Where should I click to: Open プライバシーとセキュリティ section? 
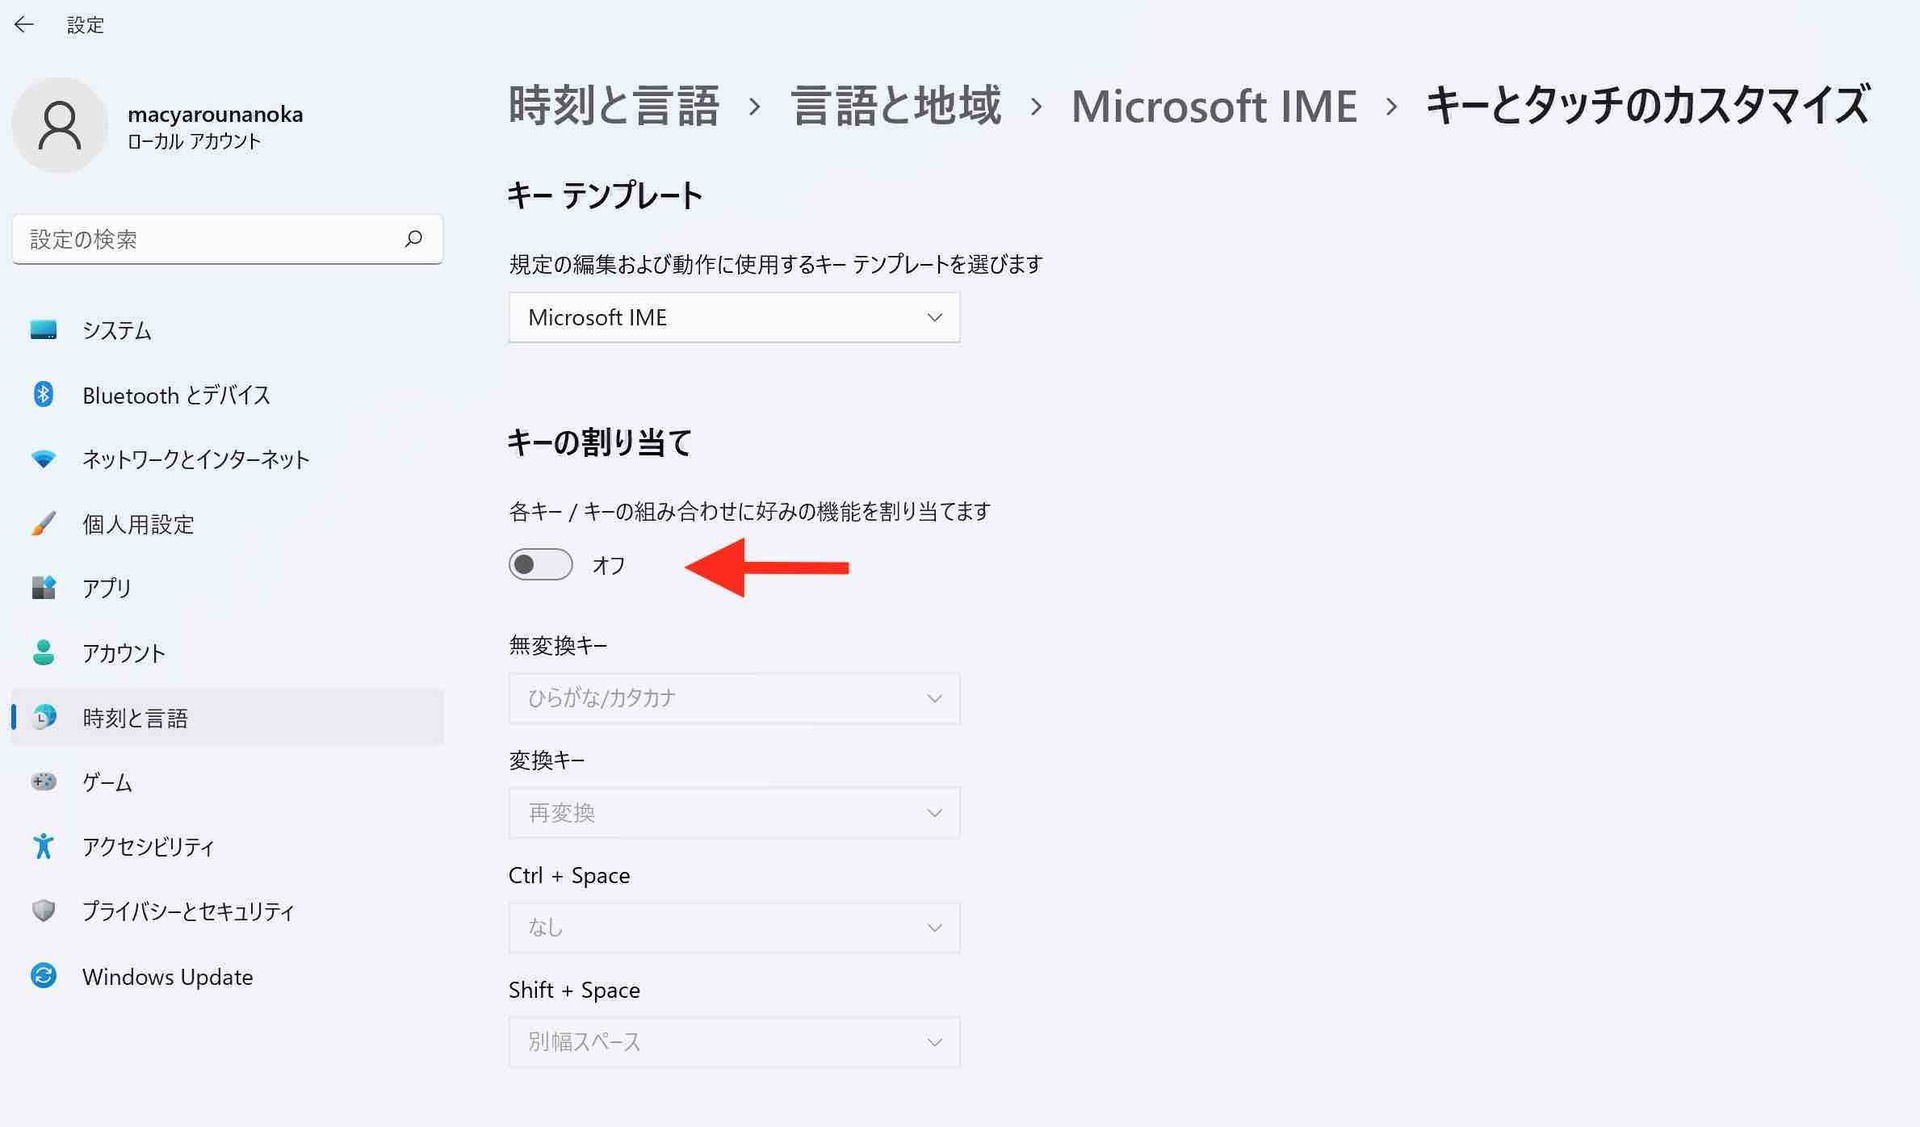[x=227, y=911]
